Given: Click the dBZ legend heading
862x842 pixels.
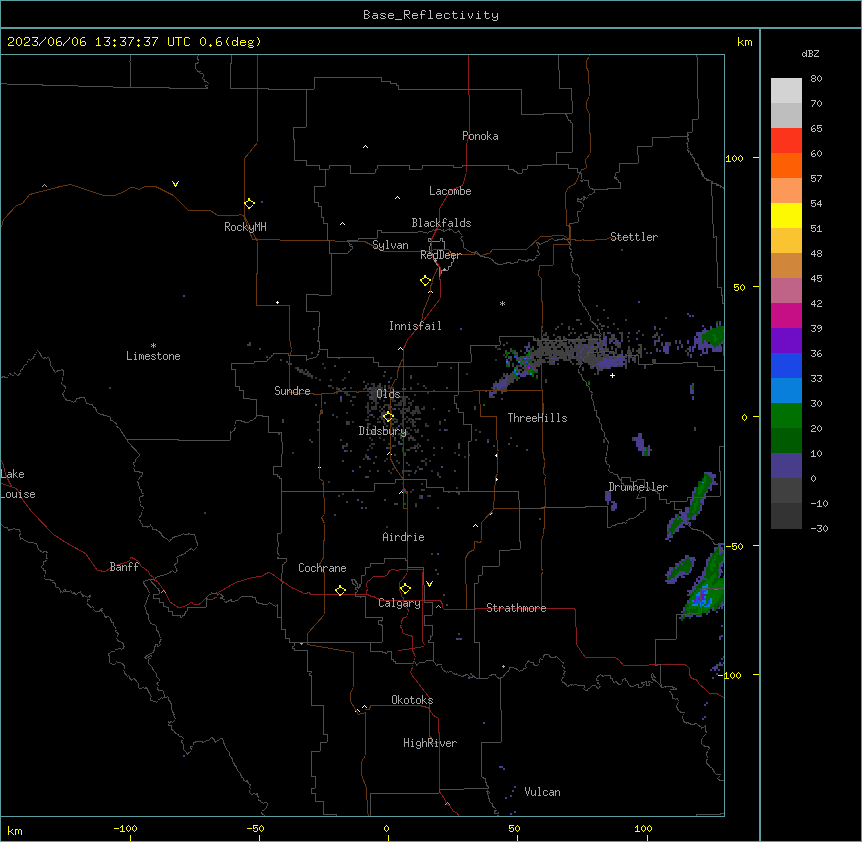Looking at the screenshot, I should (x=810, y=53).
